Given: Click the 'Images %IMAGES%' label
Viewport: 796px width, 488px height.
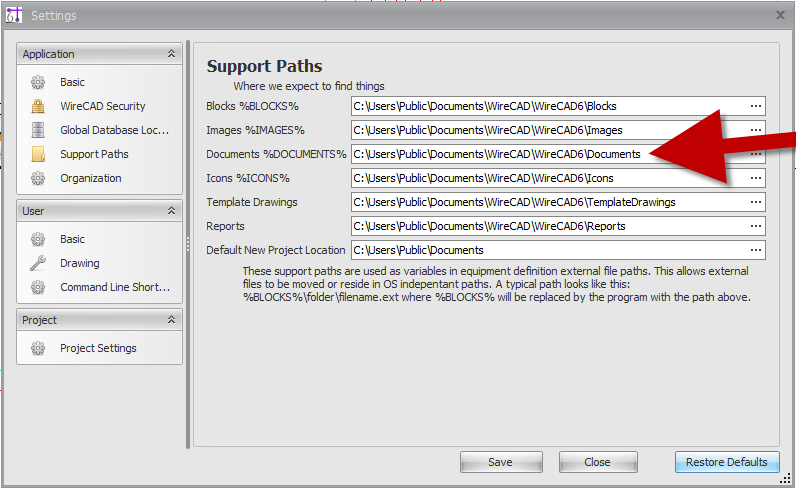Looking at the screenshot, I should coord(255,130).
